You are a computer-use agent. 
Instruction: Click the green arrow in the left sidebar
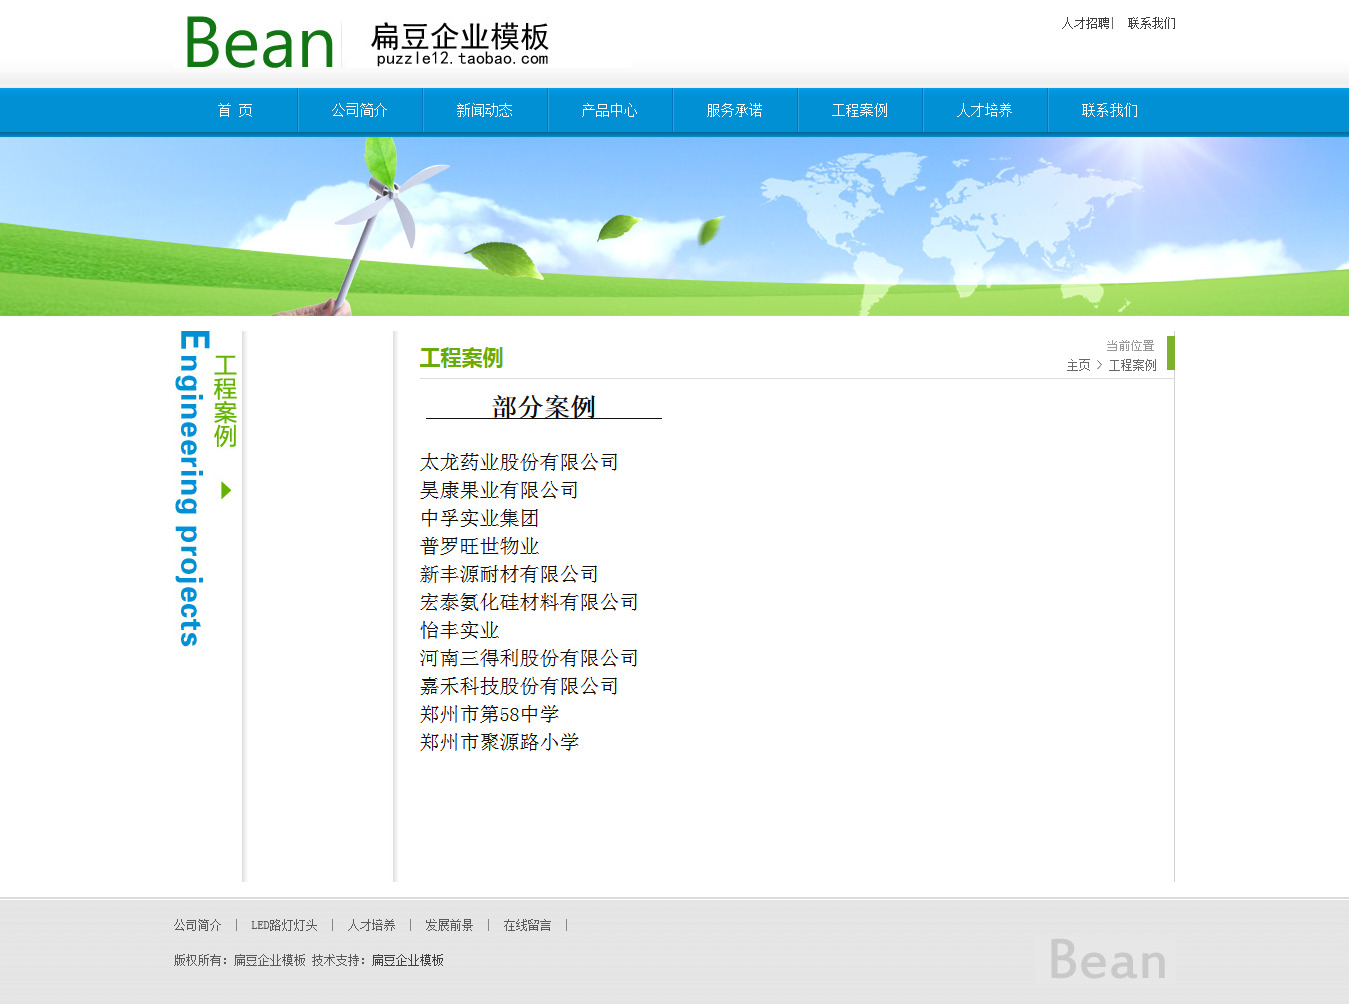tap(226, 490)
